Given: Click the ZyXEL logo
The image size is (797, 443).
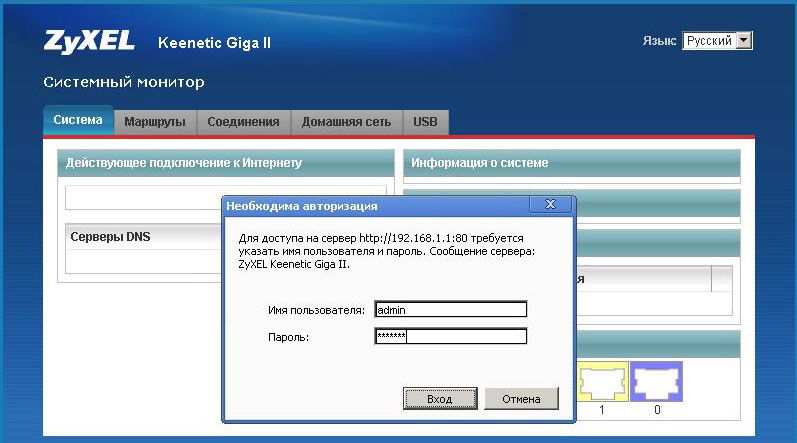Looking at the screenshot, I should [89, 42].
